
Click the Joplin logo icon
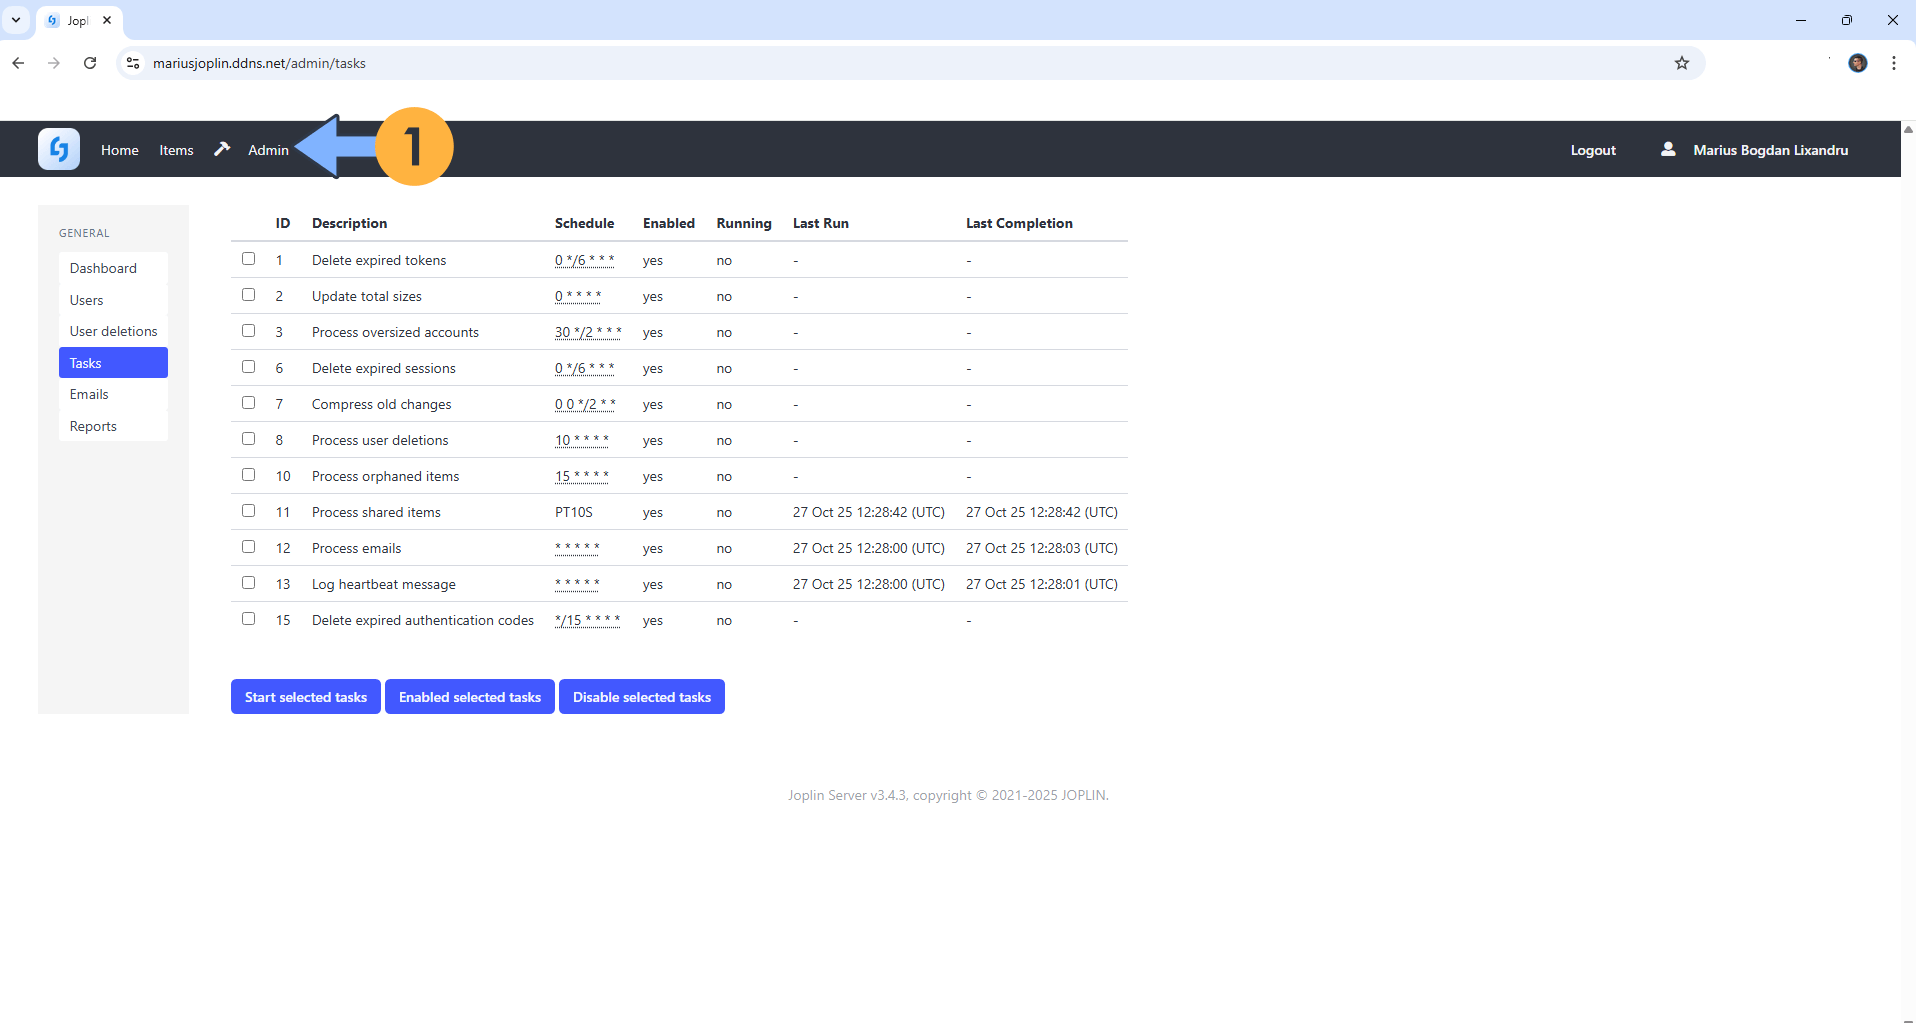tap(58, 150)
